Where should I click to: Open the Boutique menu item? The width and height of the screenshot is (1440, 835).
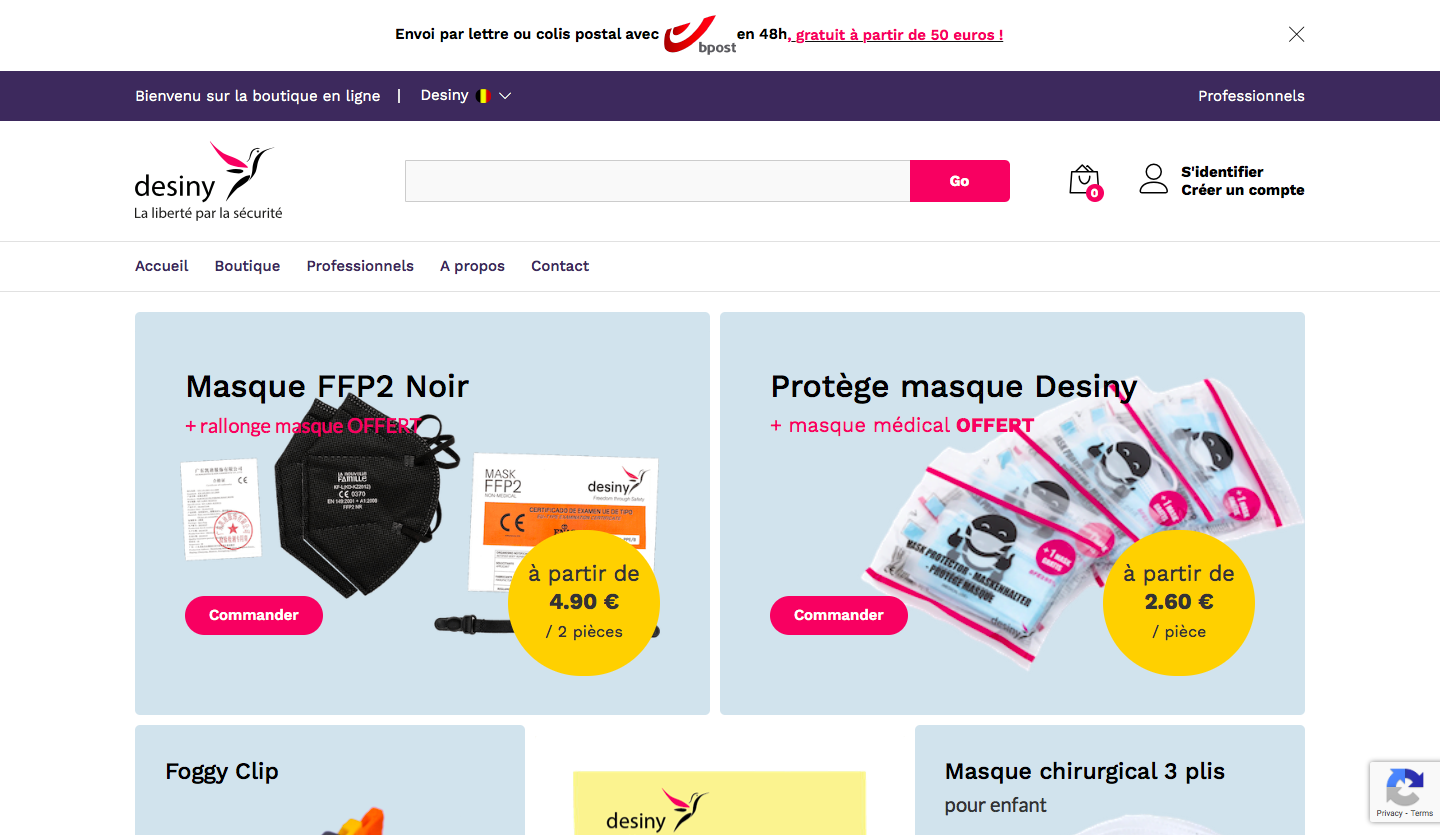(247, 266)
